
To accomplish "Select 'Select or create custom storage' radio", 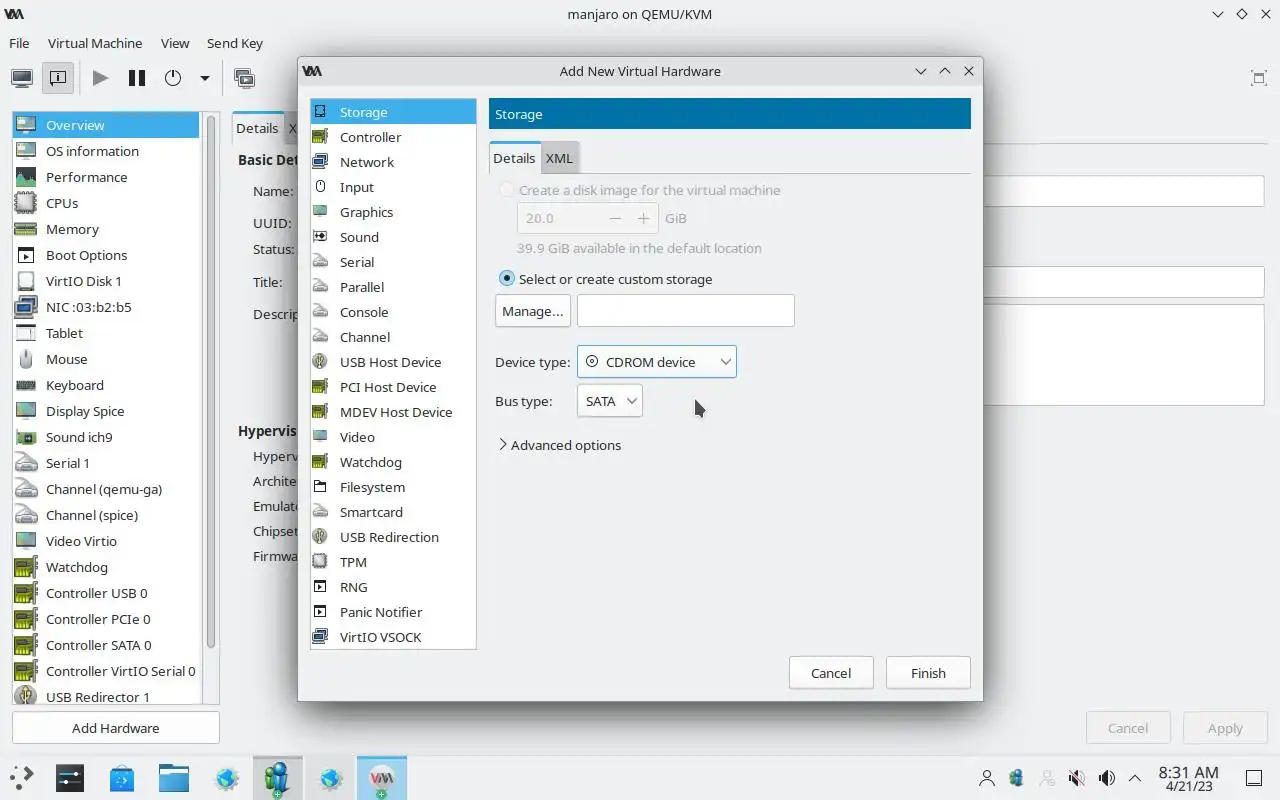I will [507, 279].
